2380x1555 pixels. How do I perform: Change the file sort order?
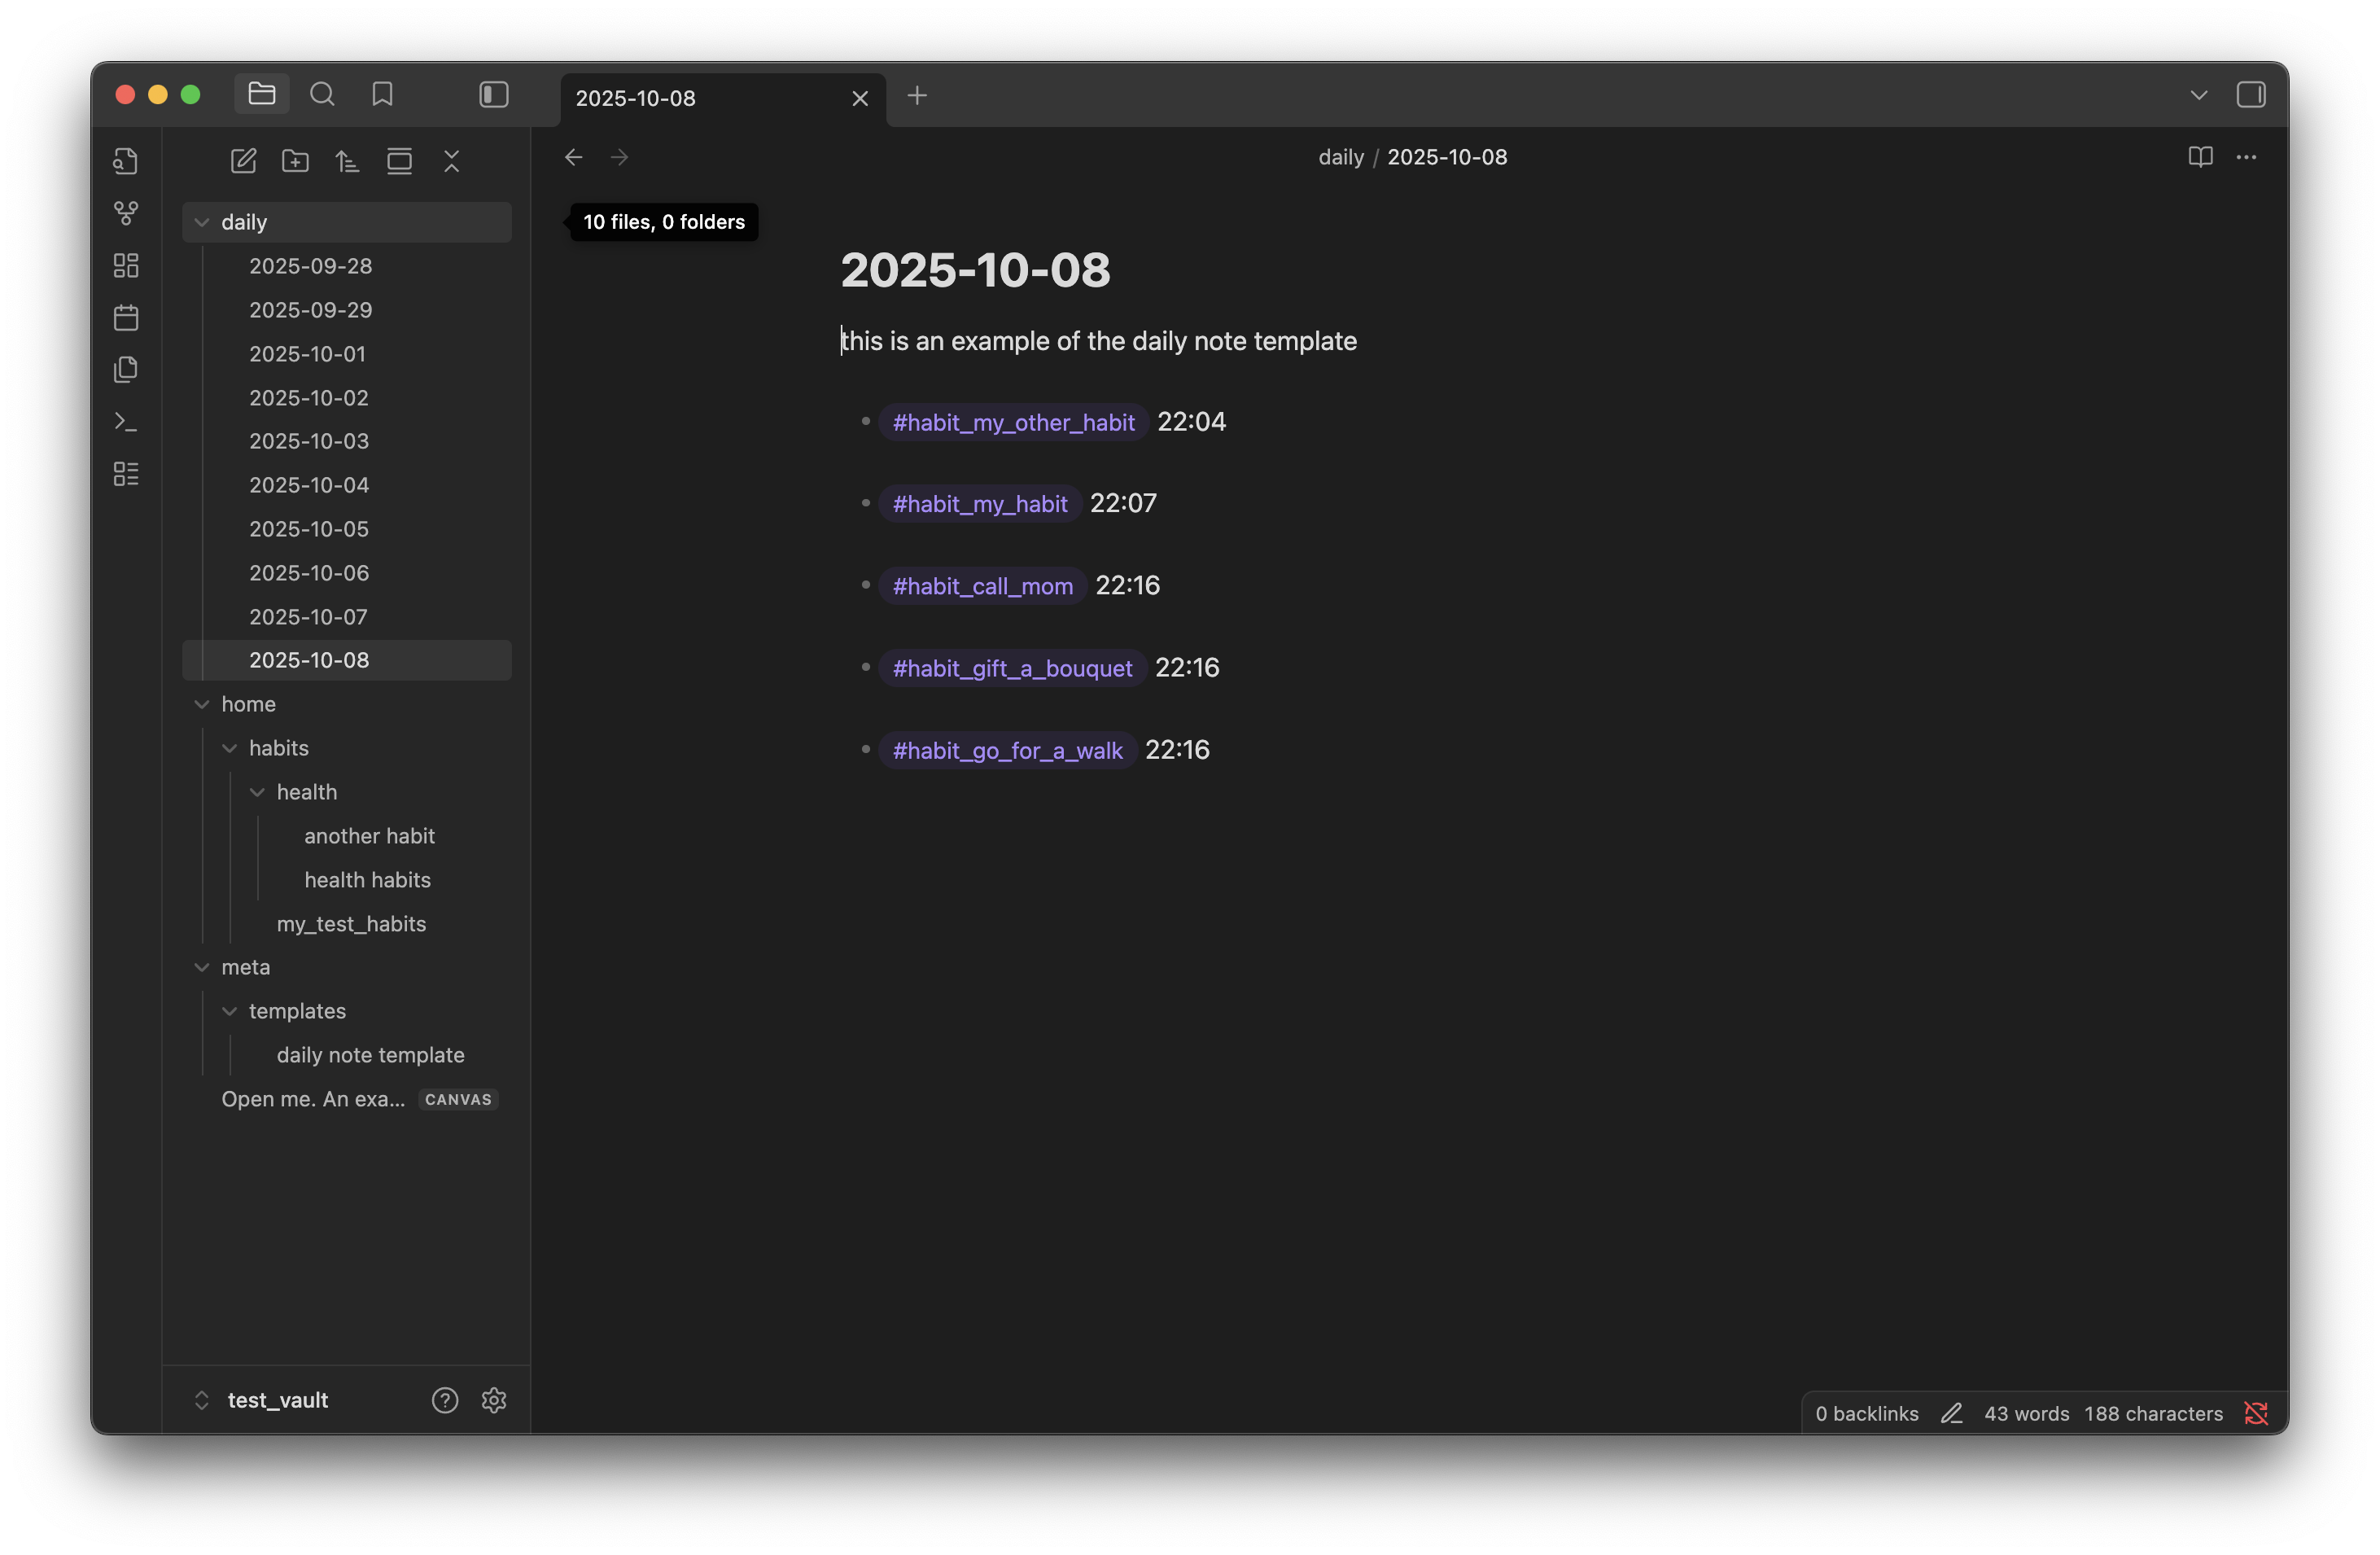[347, 161]
